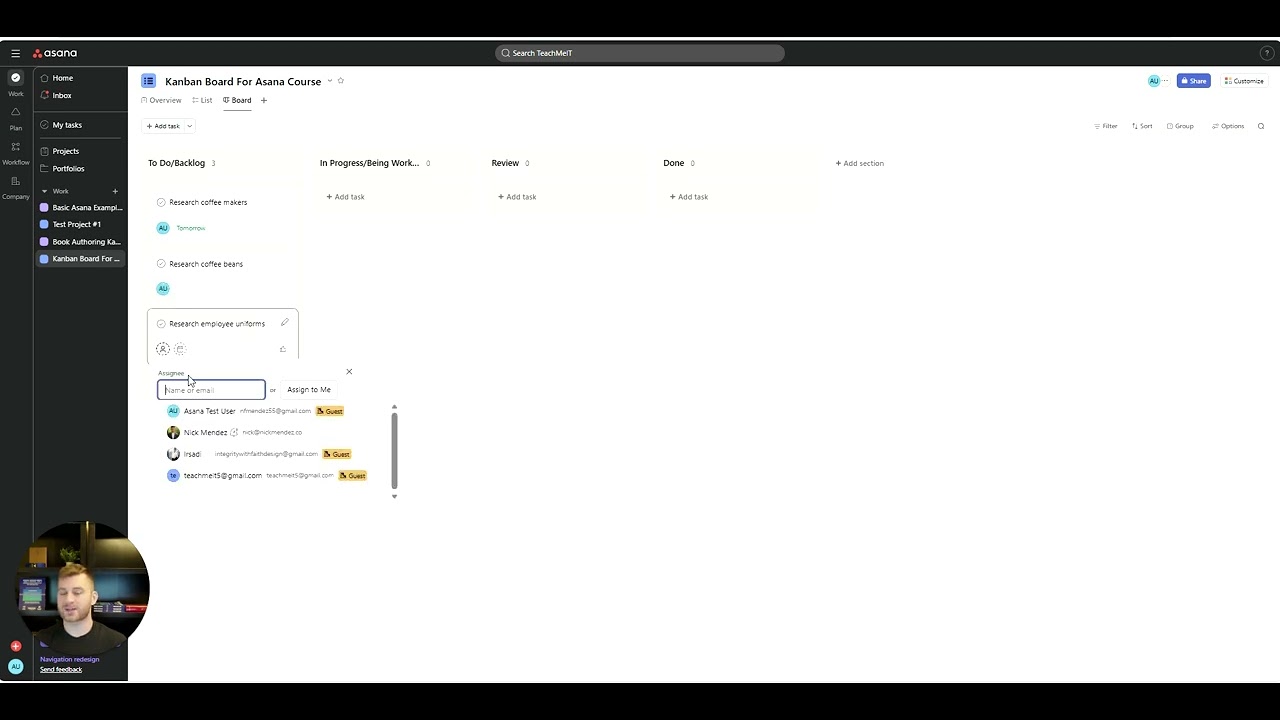Select Kanban Board For project in sidebar

pos(80,258)
